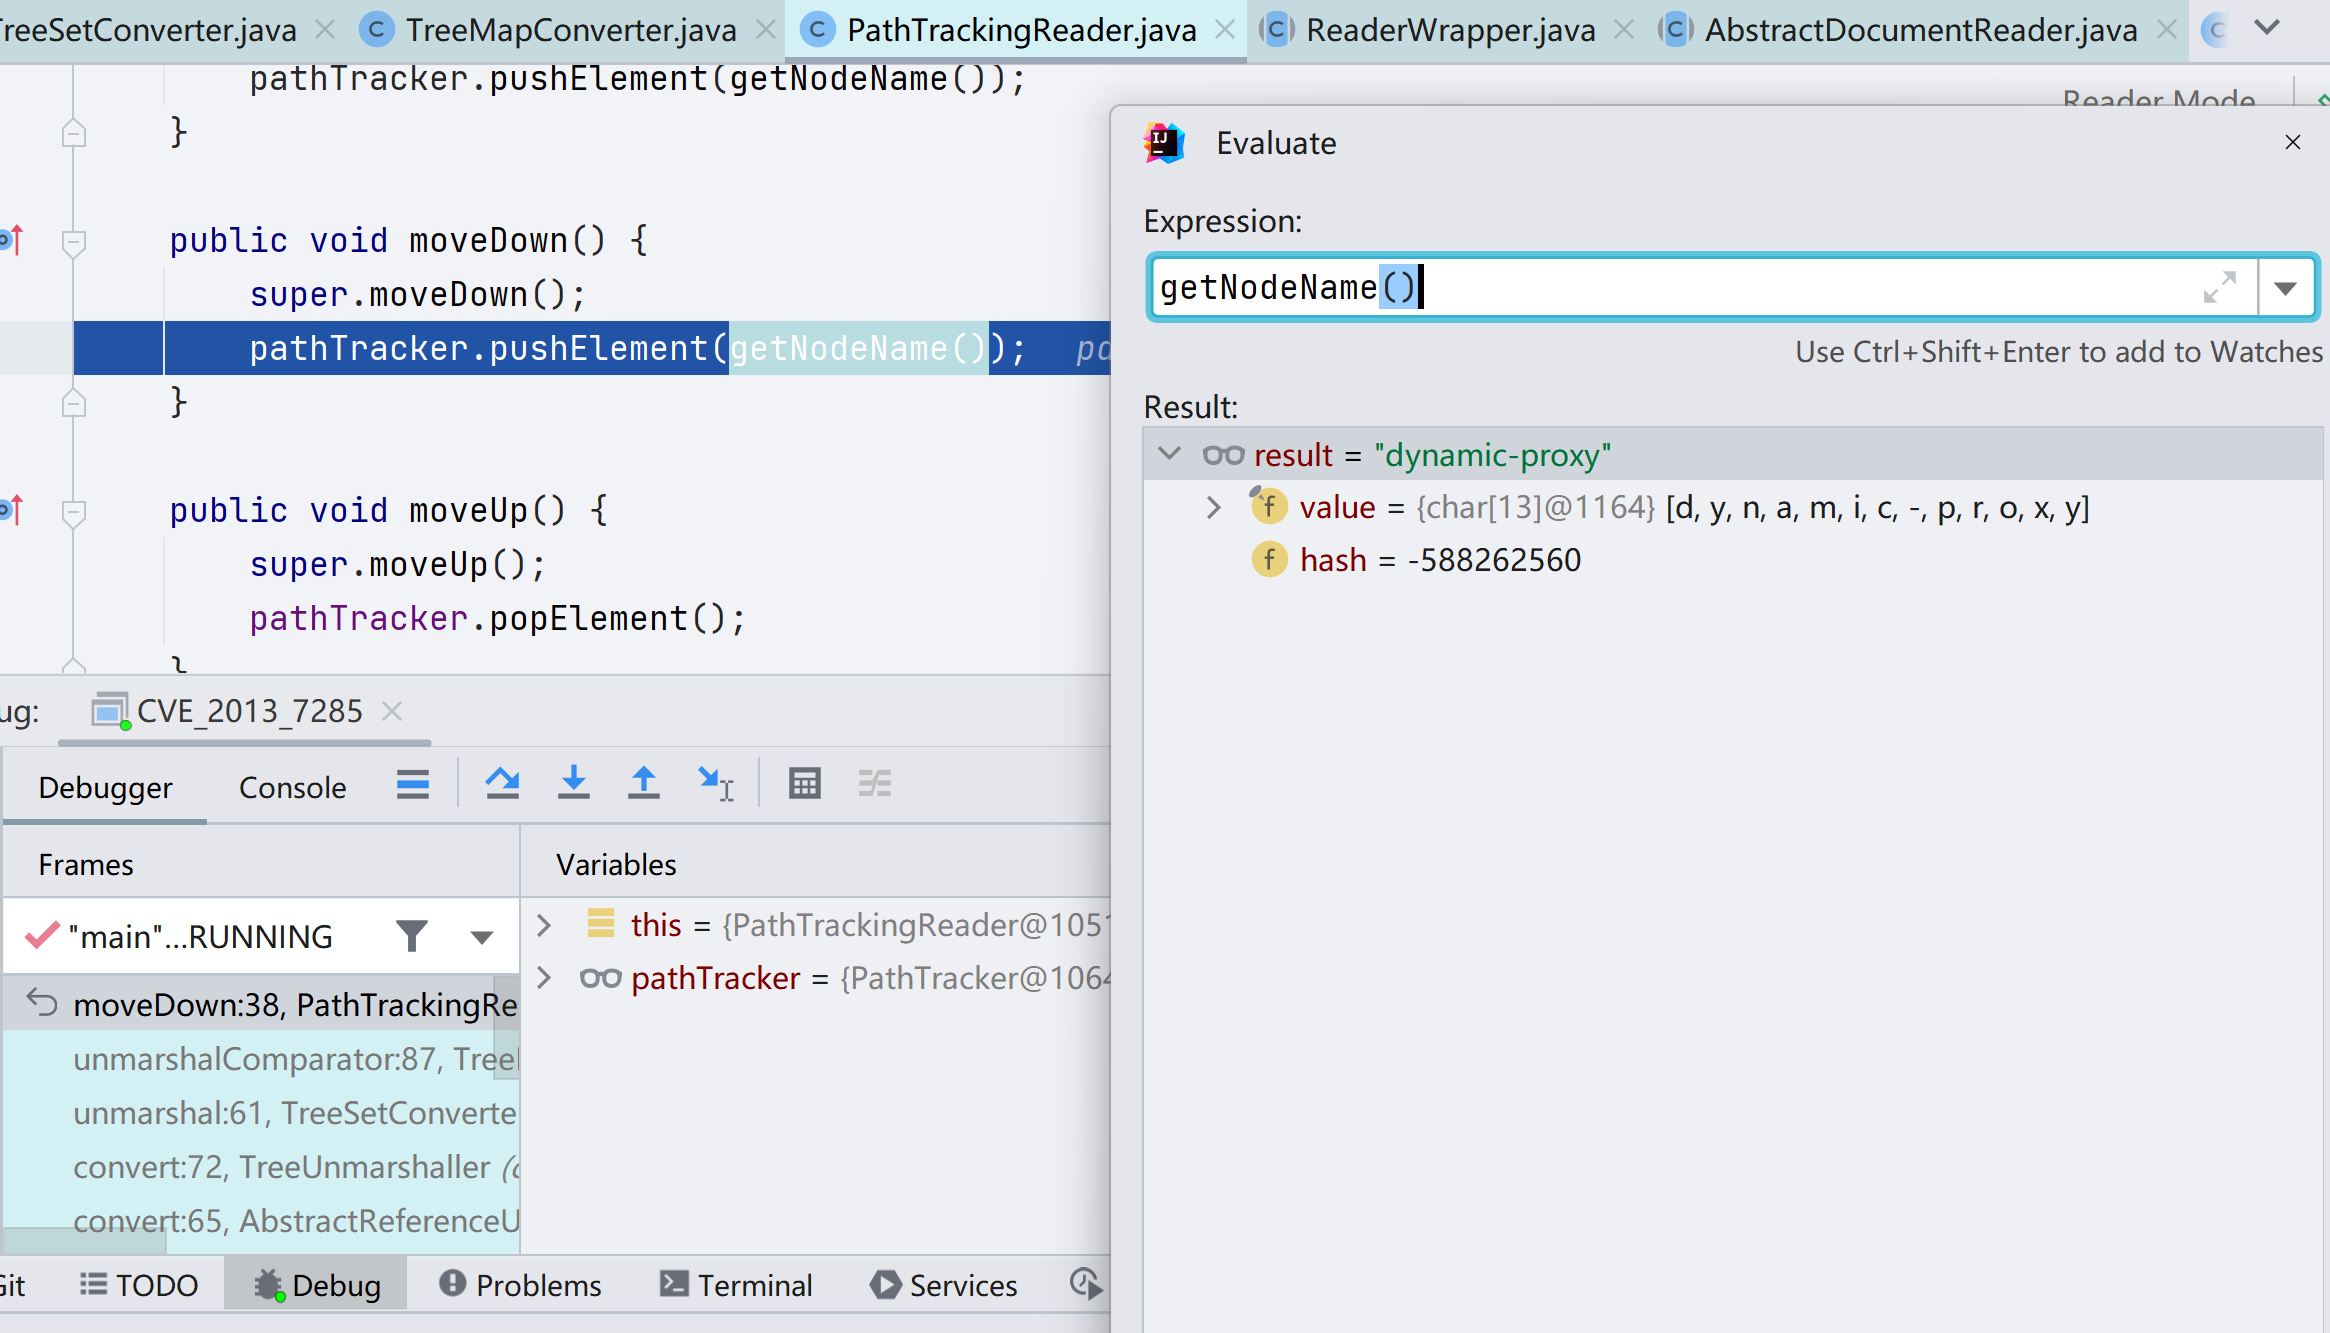The image size is (2330, 1333).
Task: Switch to the Console tab
Action: tap(292, 788)
